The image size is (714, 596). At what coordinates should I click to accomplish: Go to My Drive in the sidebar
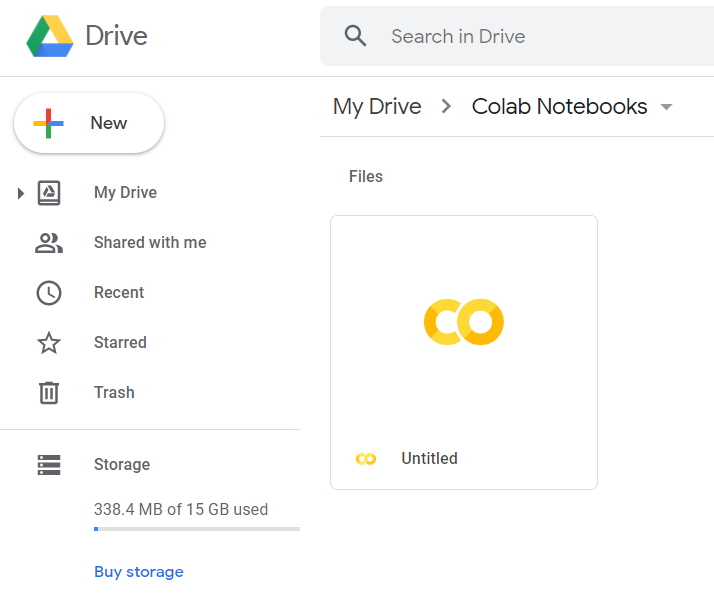click(x=125, y=193)
